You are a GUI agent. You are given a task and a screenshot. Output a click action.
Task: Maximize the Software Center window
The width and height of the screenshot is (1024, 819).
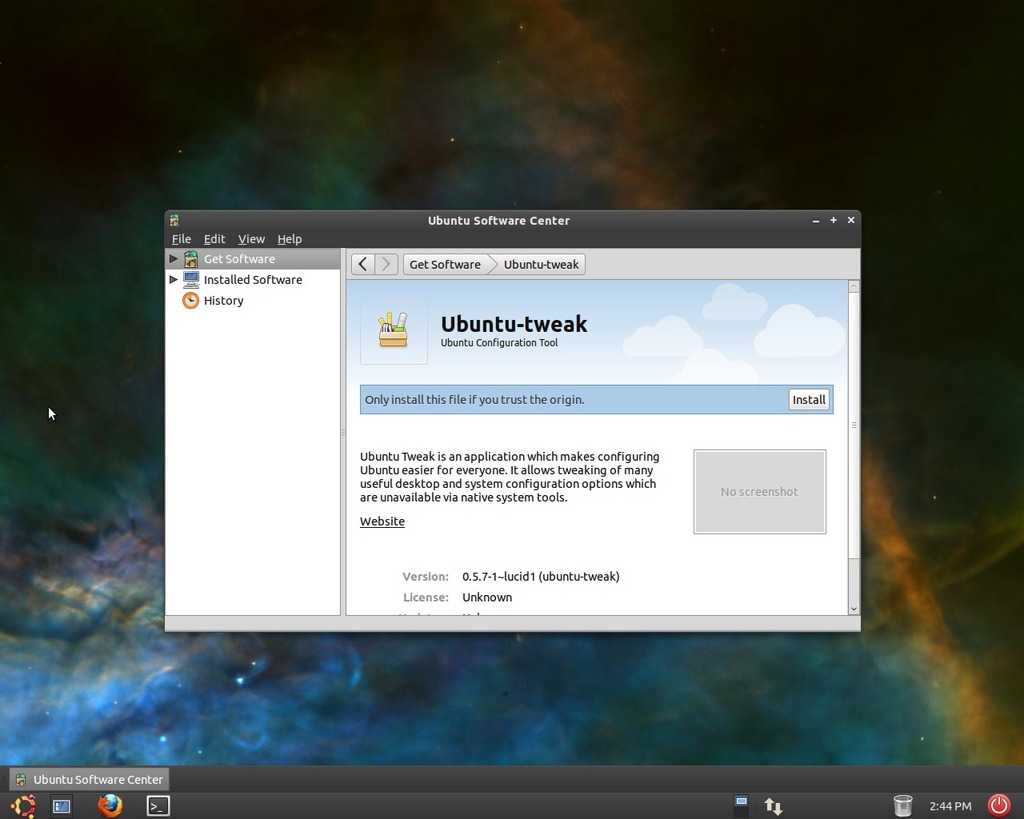(833, 220)
